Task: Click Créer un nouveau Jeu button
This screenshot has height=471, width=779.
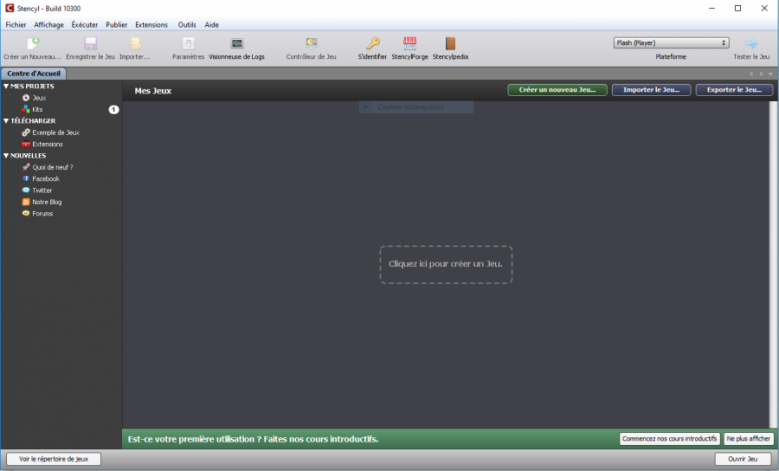Action: [557, 90]
